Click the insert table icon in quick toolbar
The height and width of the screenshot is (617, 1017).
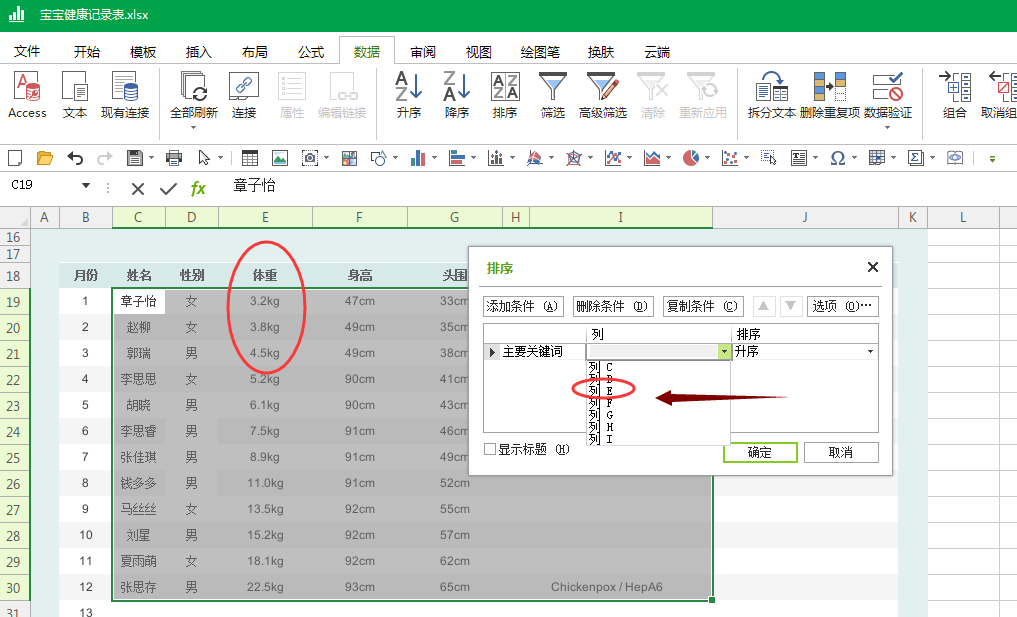coord(250,158)
